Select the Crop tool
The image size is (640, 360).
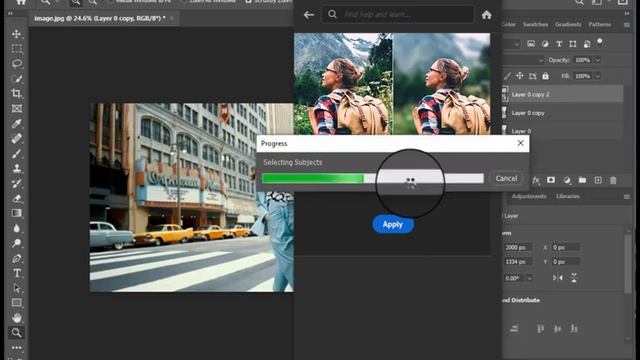point(17,93)
